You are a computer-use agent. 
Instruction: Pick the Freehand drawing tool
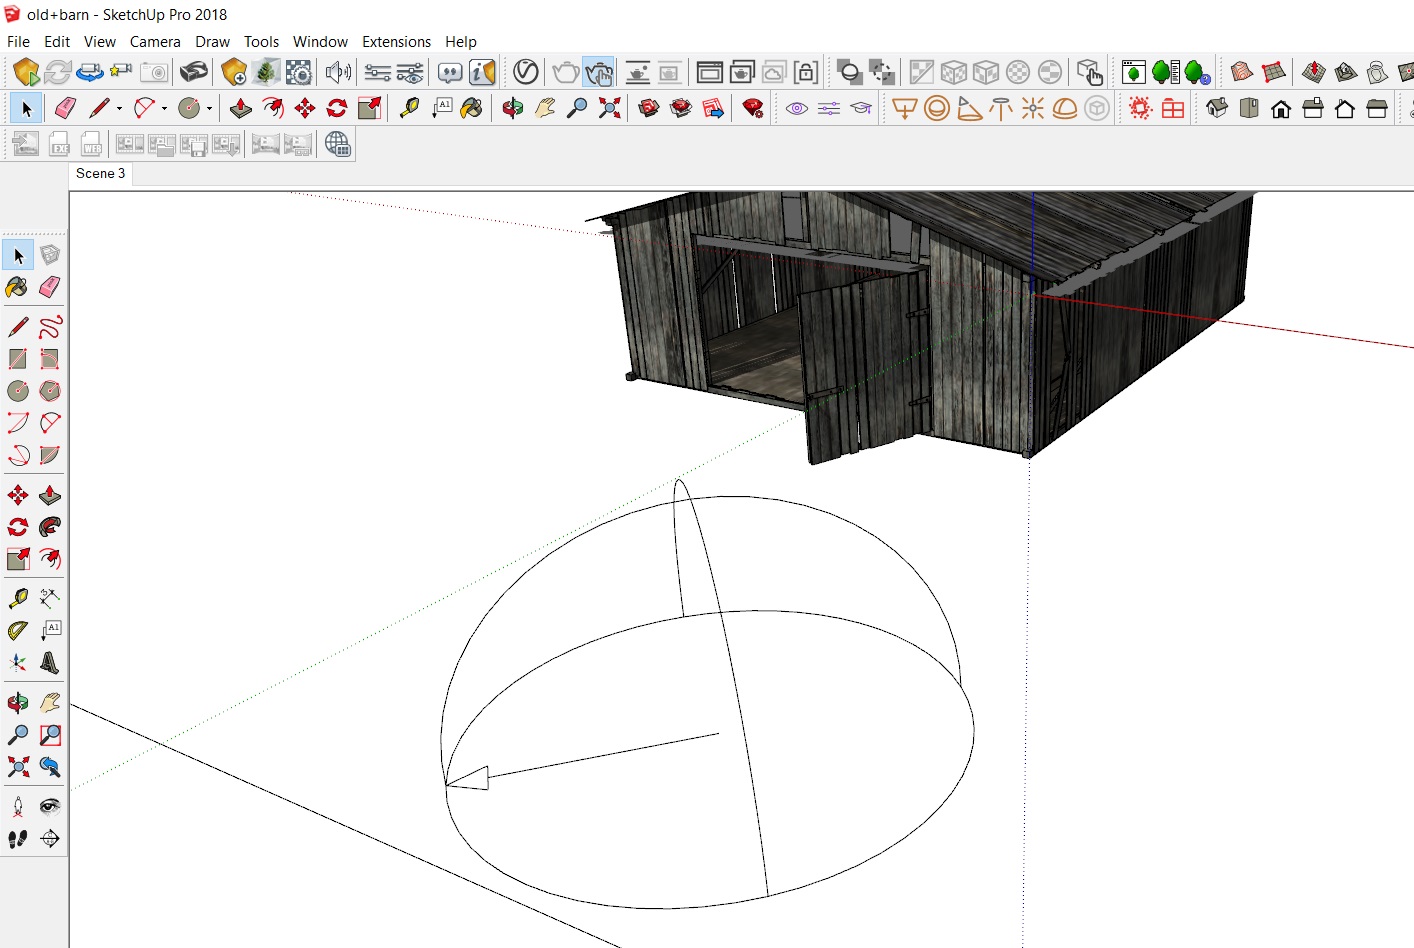(50, 327)
